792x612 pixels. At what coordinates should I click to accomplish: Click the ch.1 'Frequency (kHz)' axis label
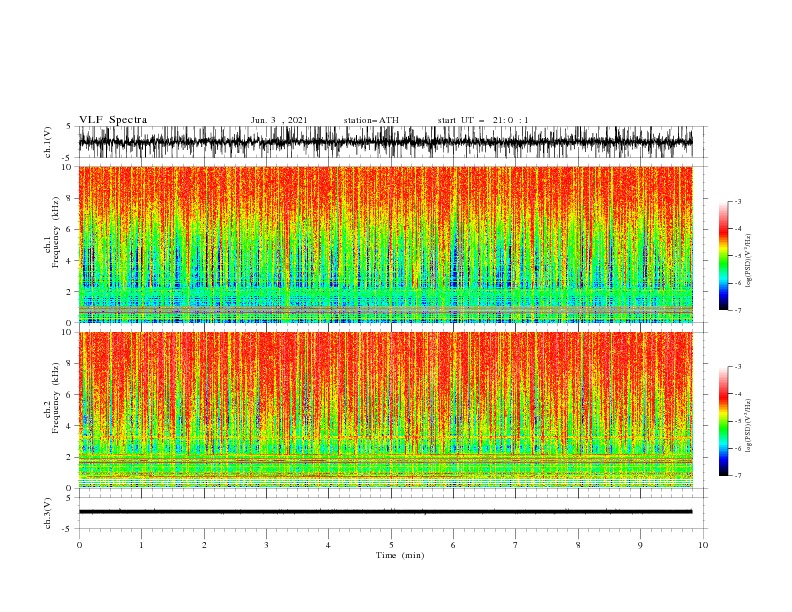click(56, 233)
